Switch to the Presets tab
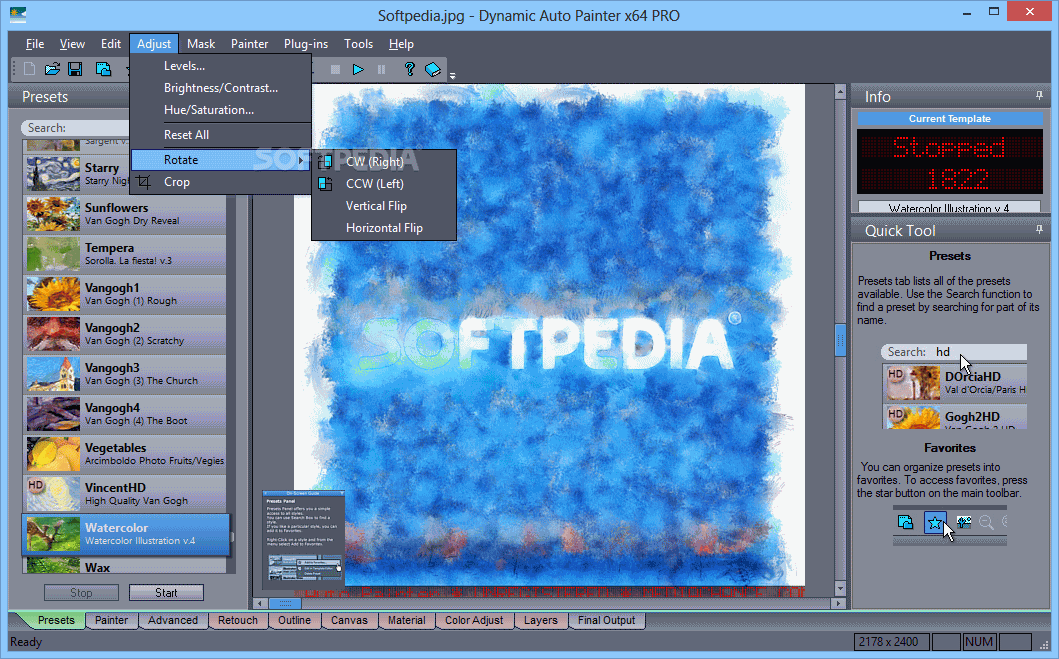 tap(55, 620)
